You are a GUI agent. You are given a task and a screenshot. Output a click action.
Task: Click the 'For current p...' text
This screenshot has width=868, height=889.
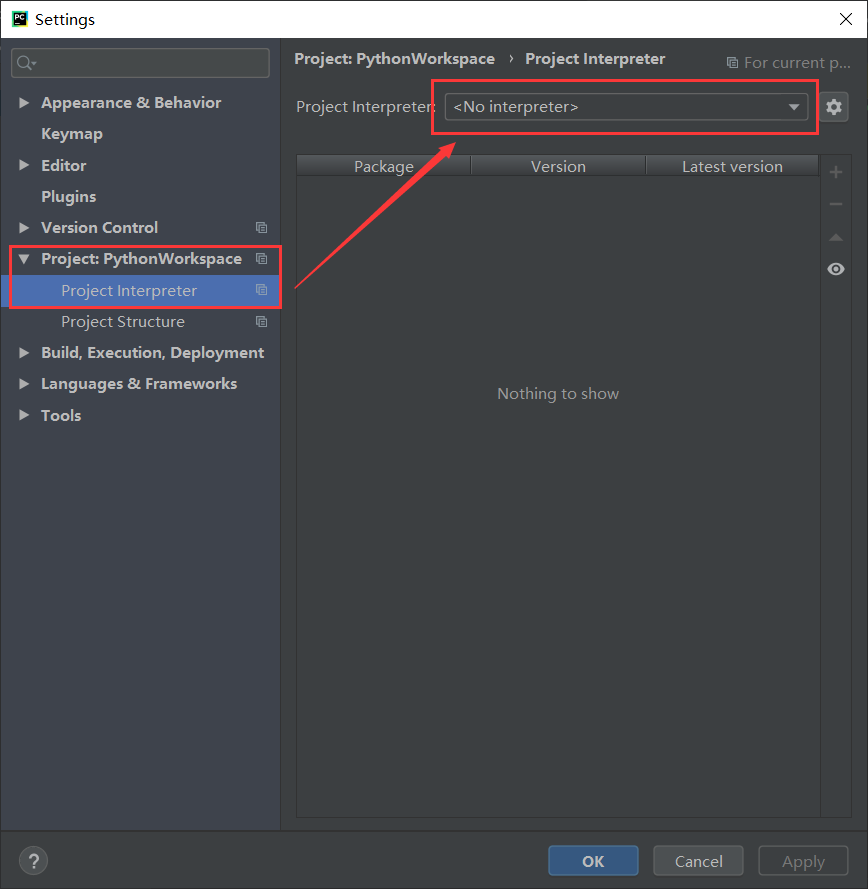(797, 62)
